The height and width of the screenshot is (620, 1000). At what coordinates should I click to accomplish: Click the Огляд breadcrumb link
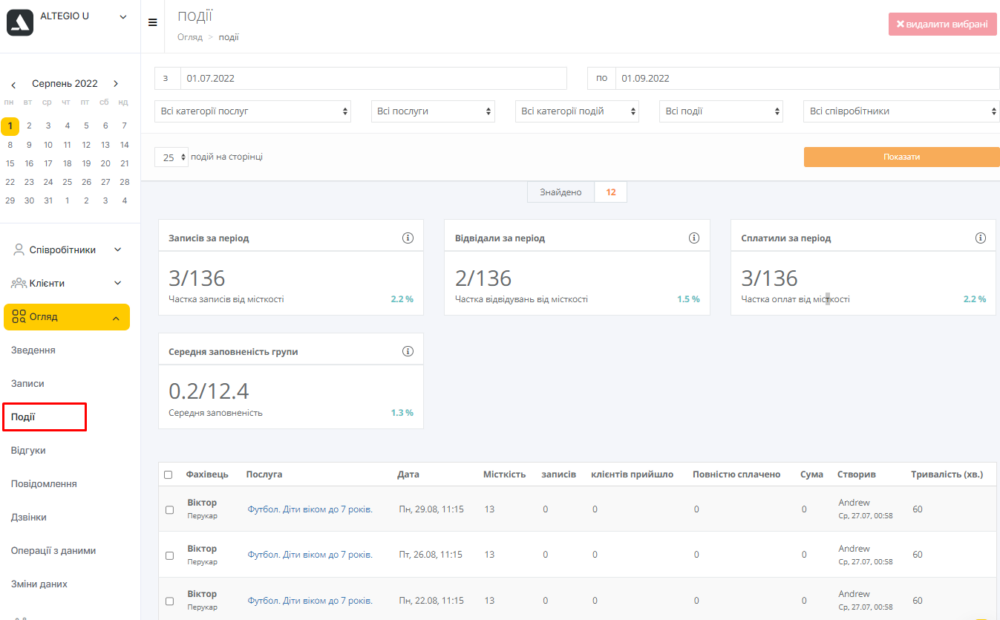[x=190, y=37]
